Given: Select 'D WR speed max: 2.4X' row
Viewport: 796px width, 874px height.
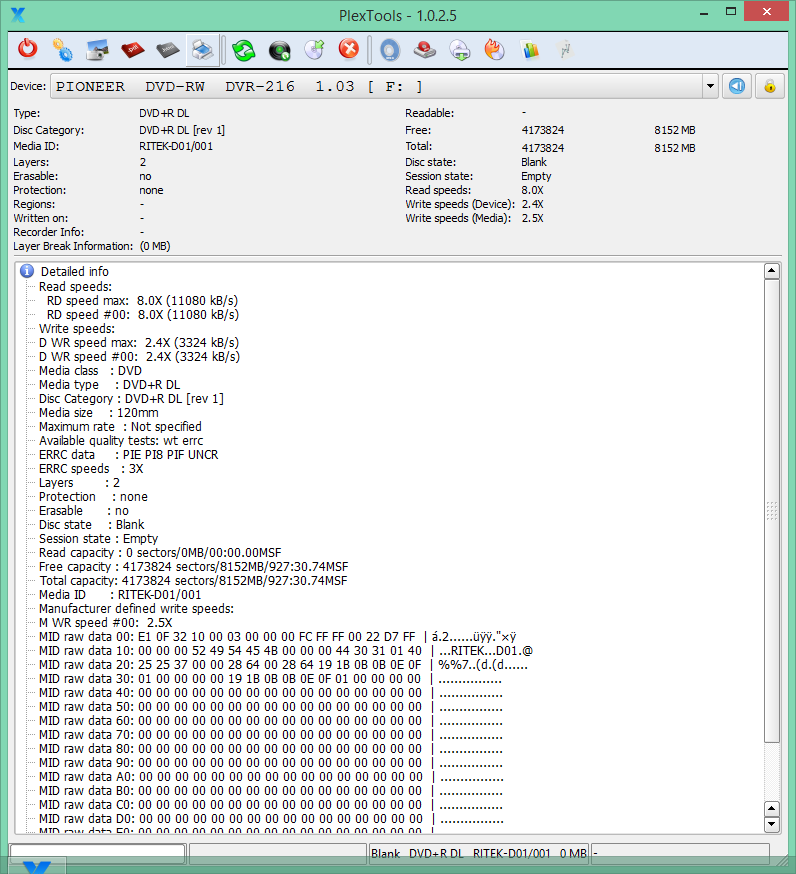Looking at the screenshot, I should click(x=139, y=342).
